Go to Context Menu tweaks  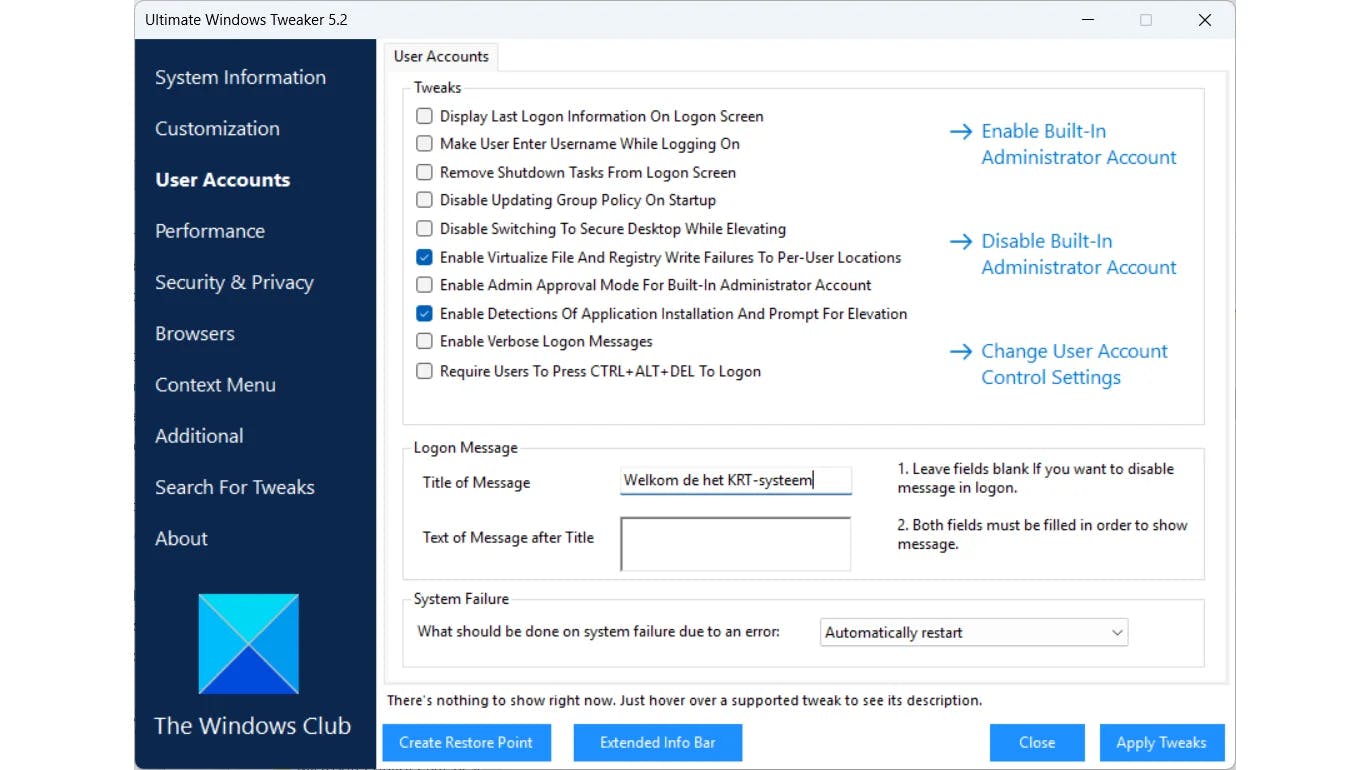click(215, 385)
